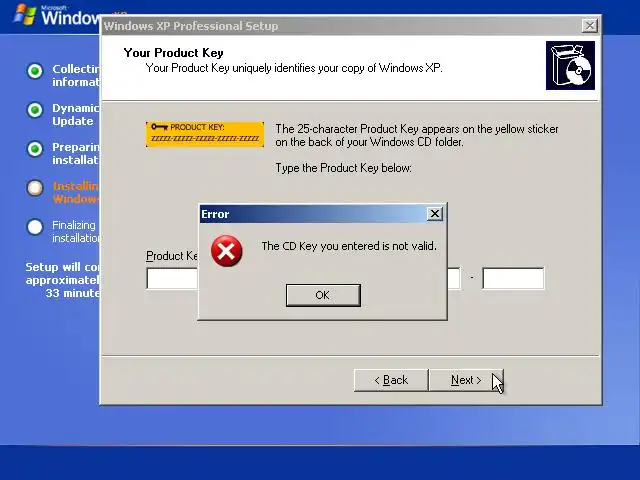Screen dimensions: 640x480
Task: Click the CD software box icon
Action: click(570, 65)
